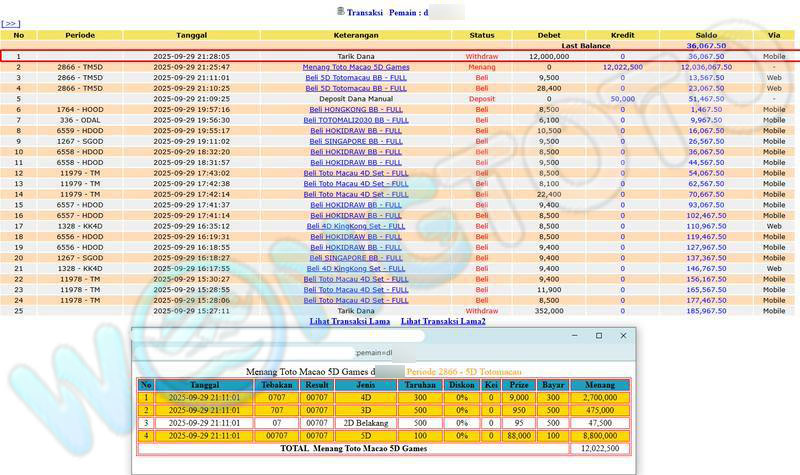
Task: Minimize the winnings popup window
Action: [x=575, y=336]
